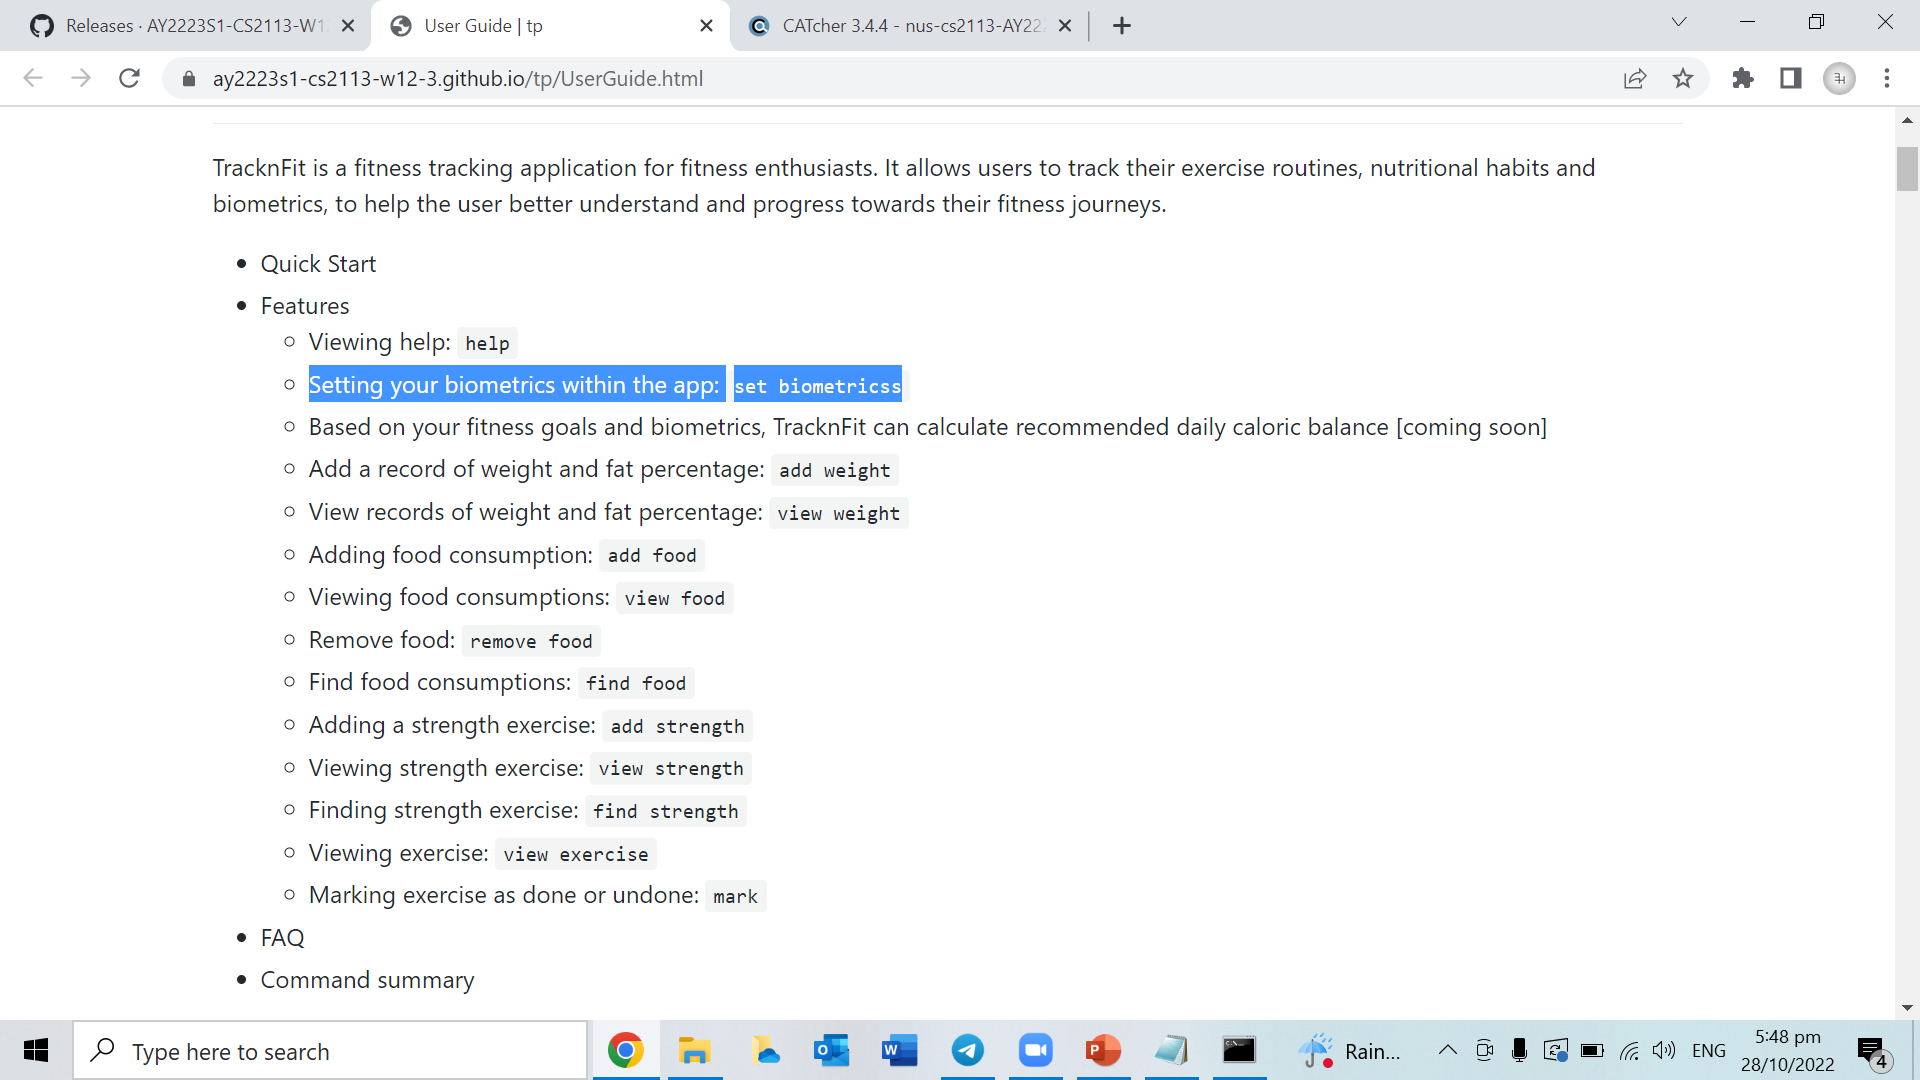Click the Windows search box

(330, 1051)
